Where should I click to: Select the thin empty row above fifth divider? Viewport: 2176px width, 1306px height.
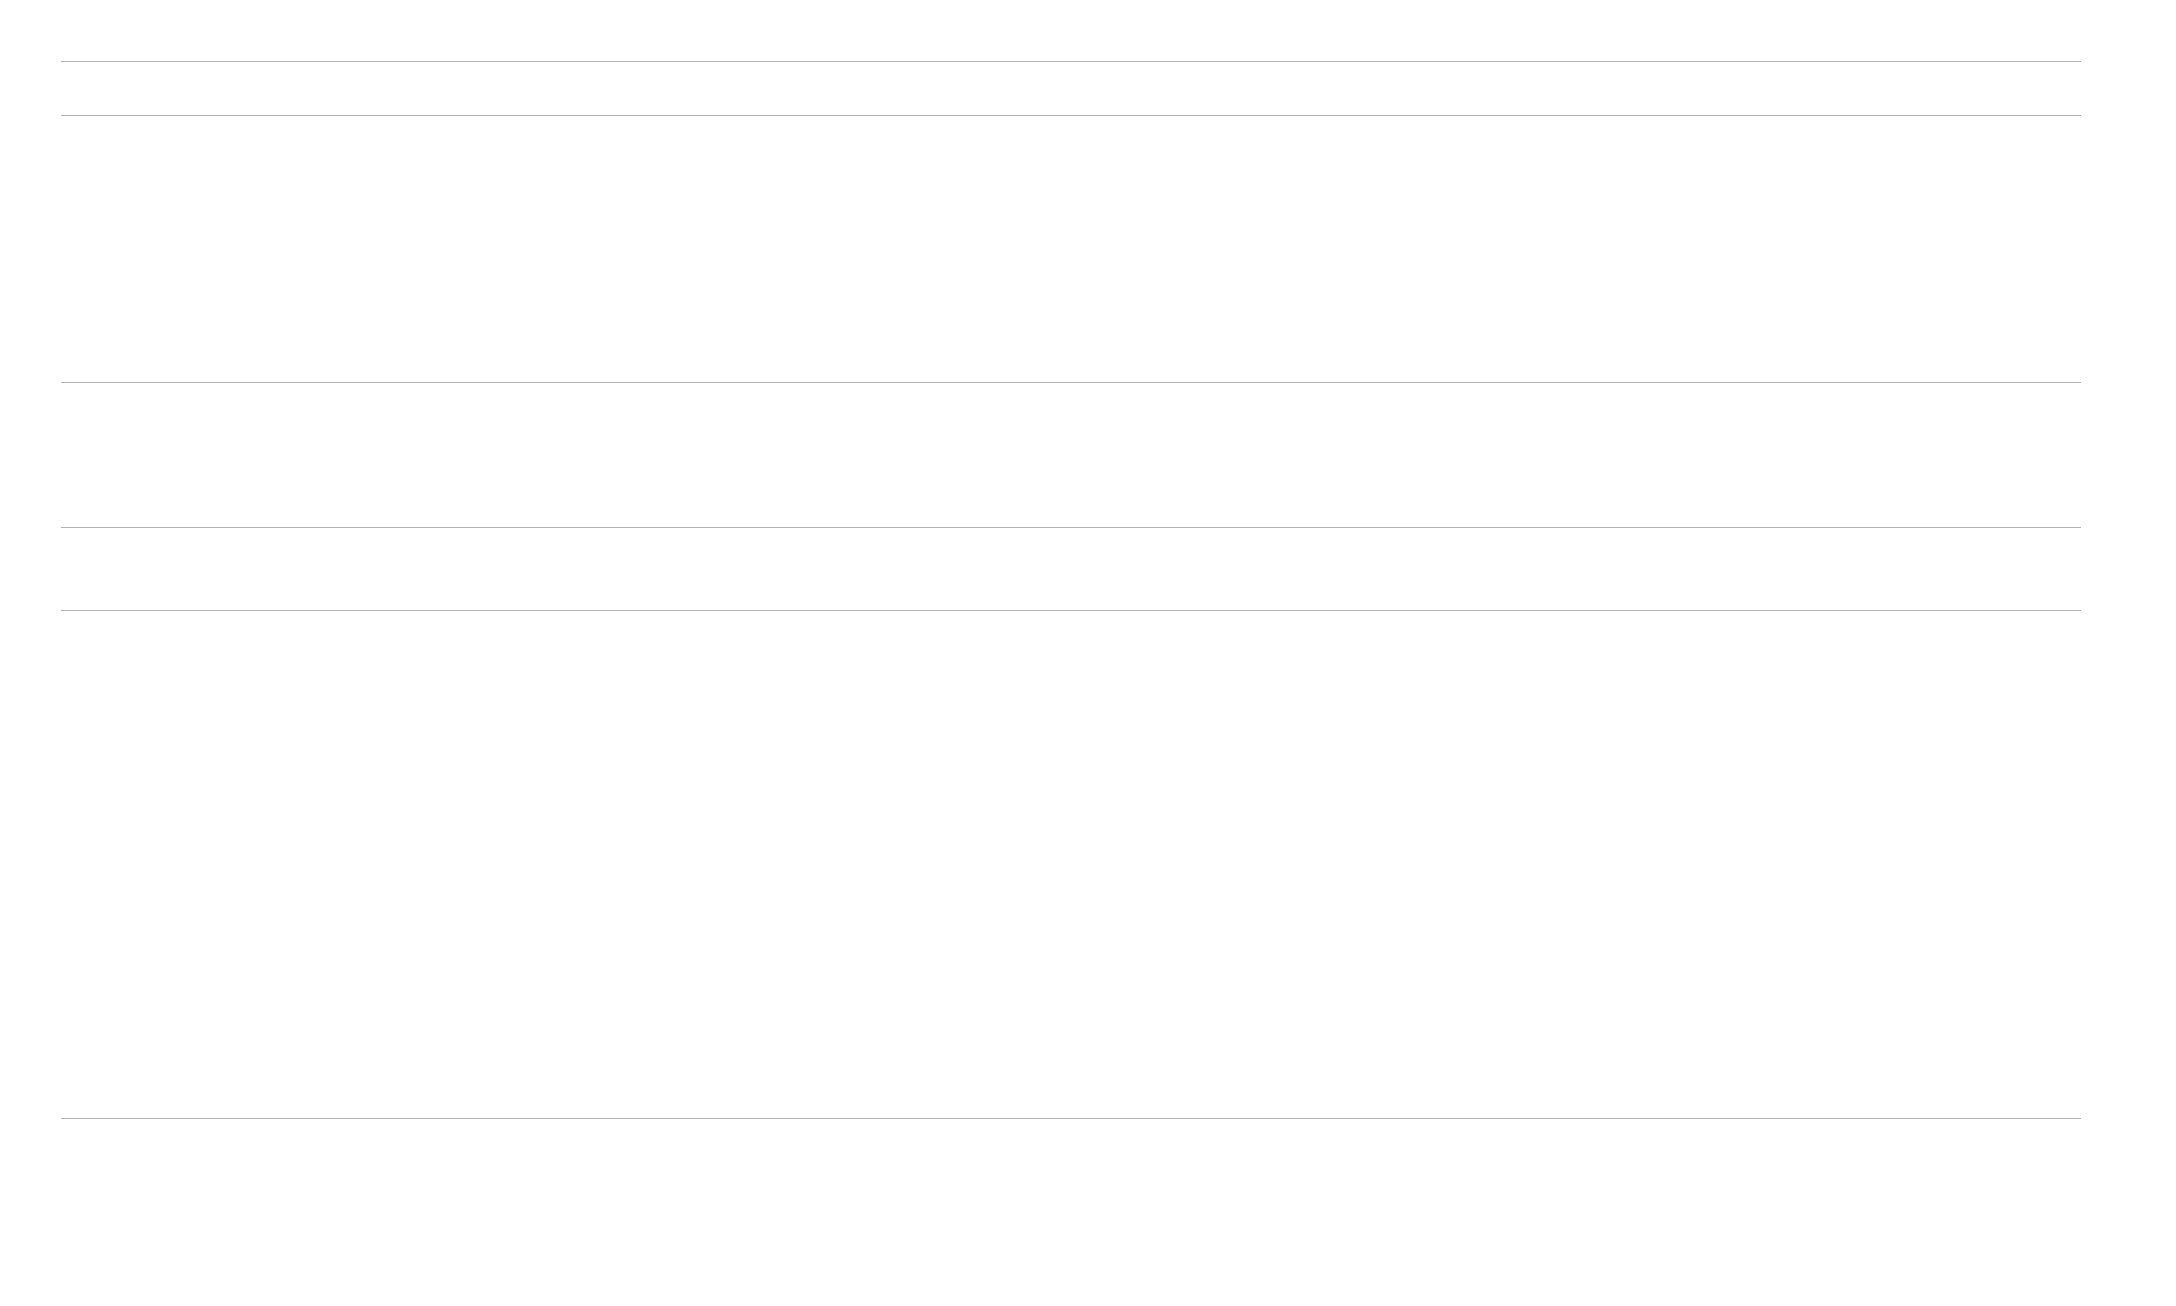[1070, 569]
